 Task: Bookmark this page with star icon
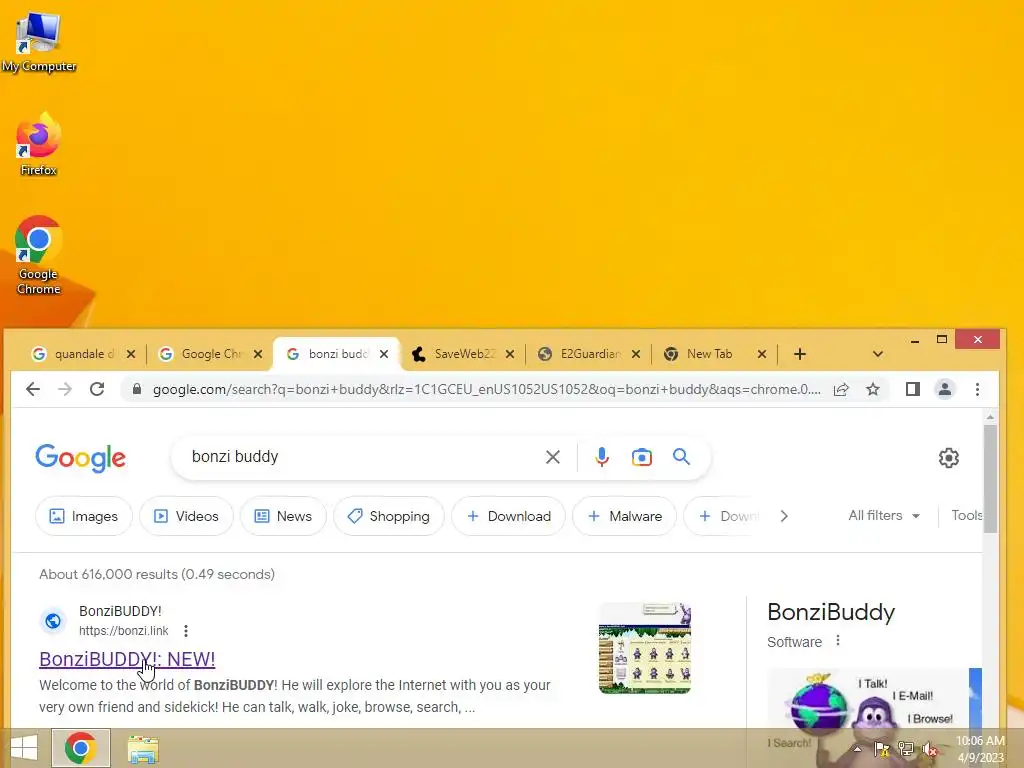click(872, 389)
